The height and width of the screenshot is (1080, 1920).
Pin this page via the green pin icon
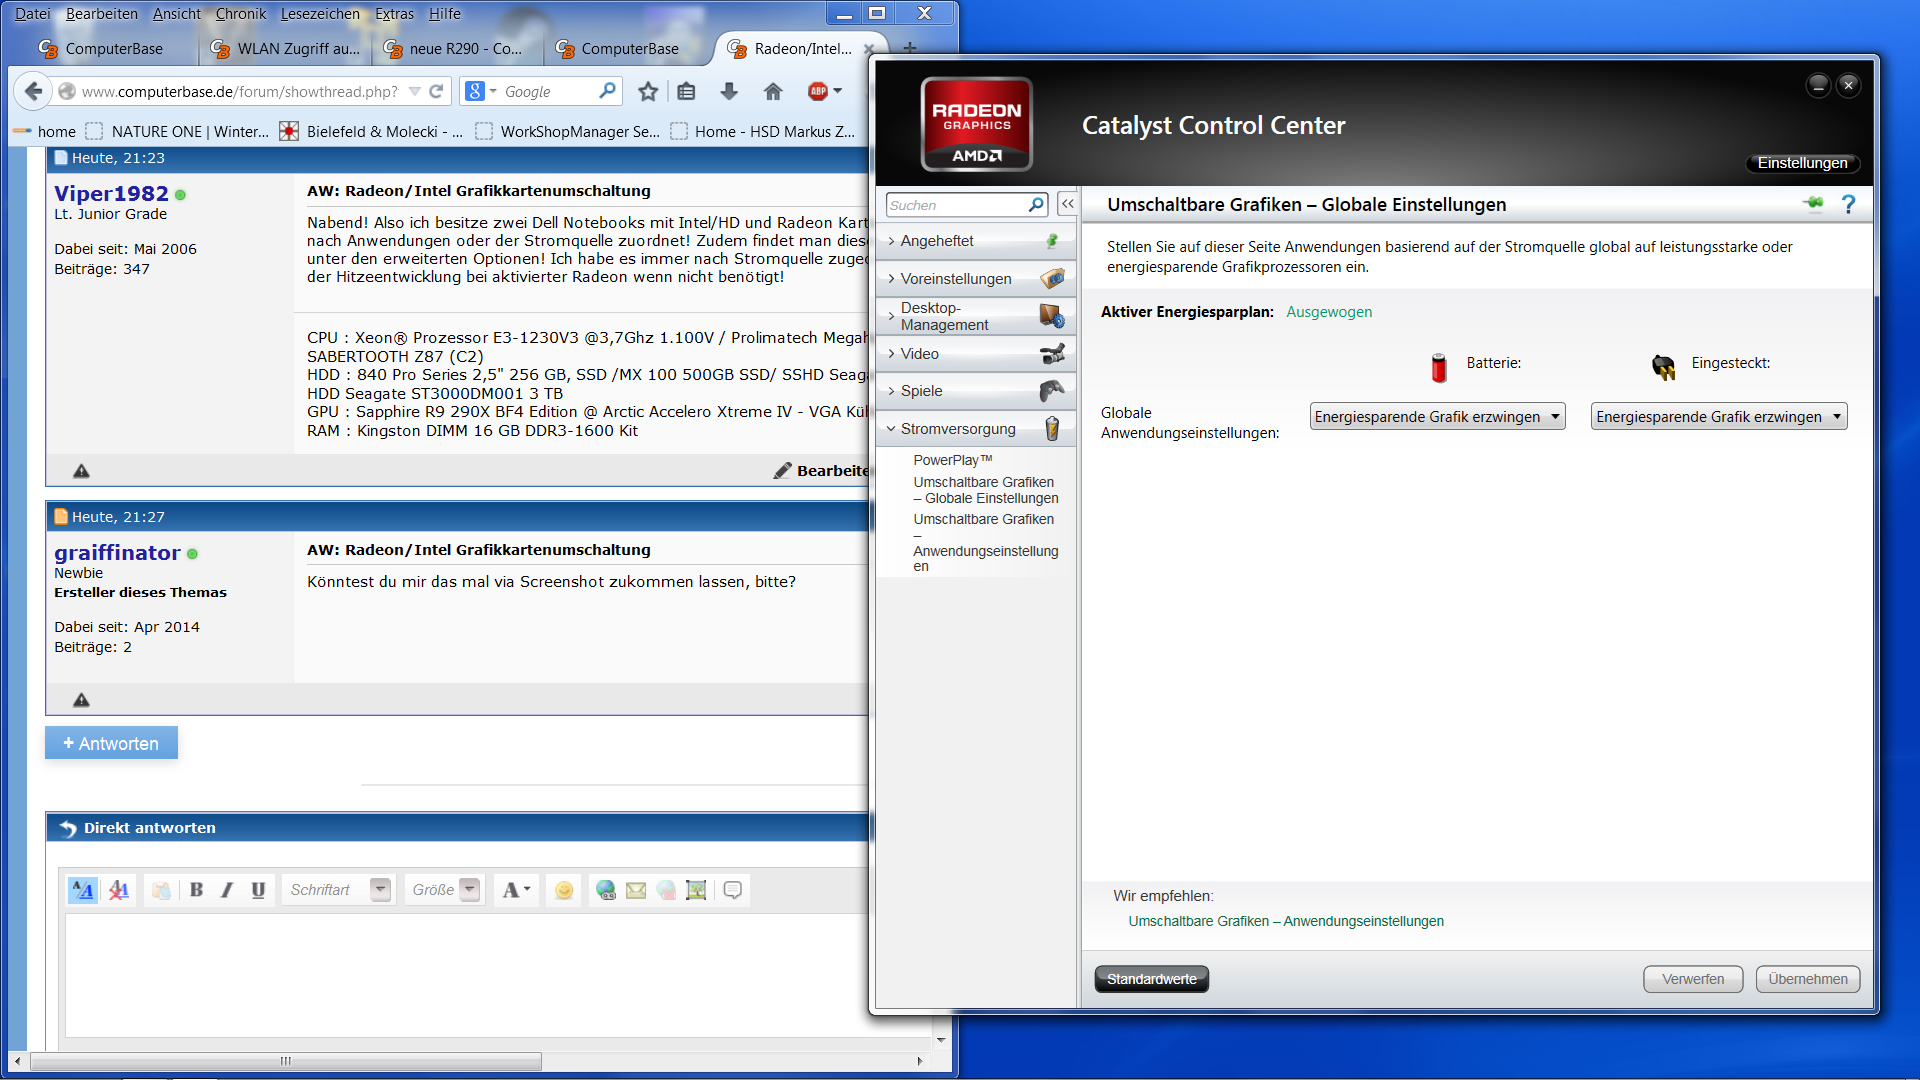tap(1813, 204)
